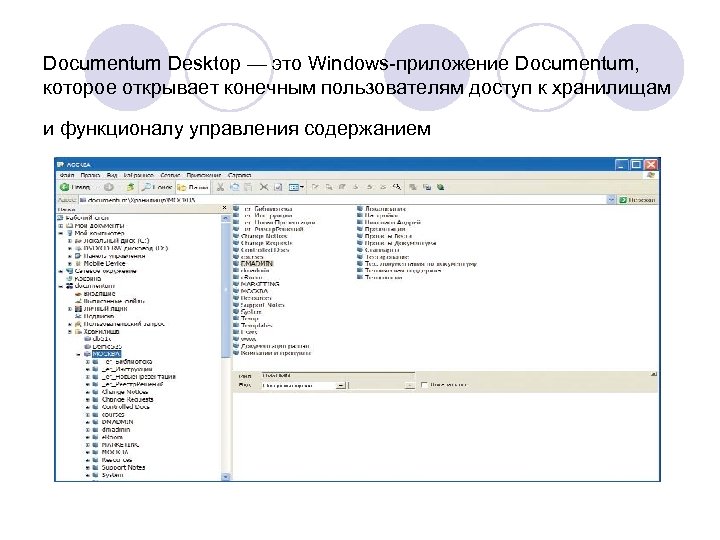This screenshot has width=720, height=540.
Task: Click the Paste icon in toolbar
Action: 248,187
